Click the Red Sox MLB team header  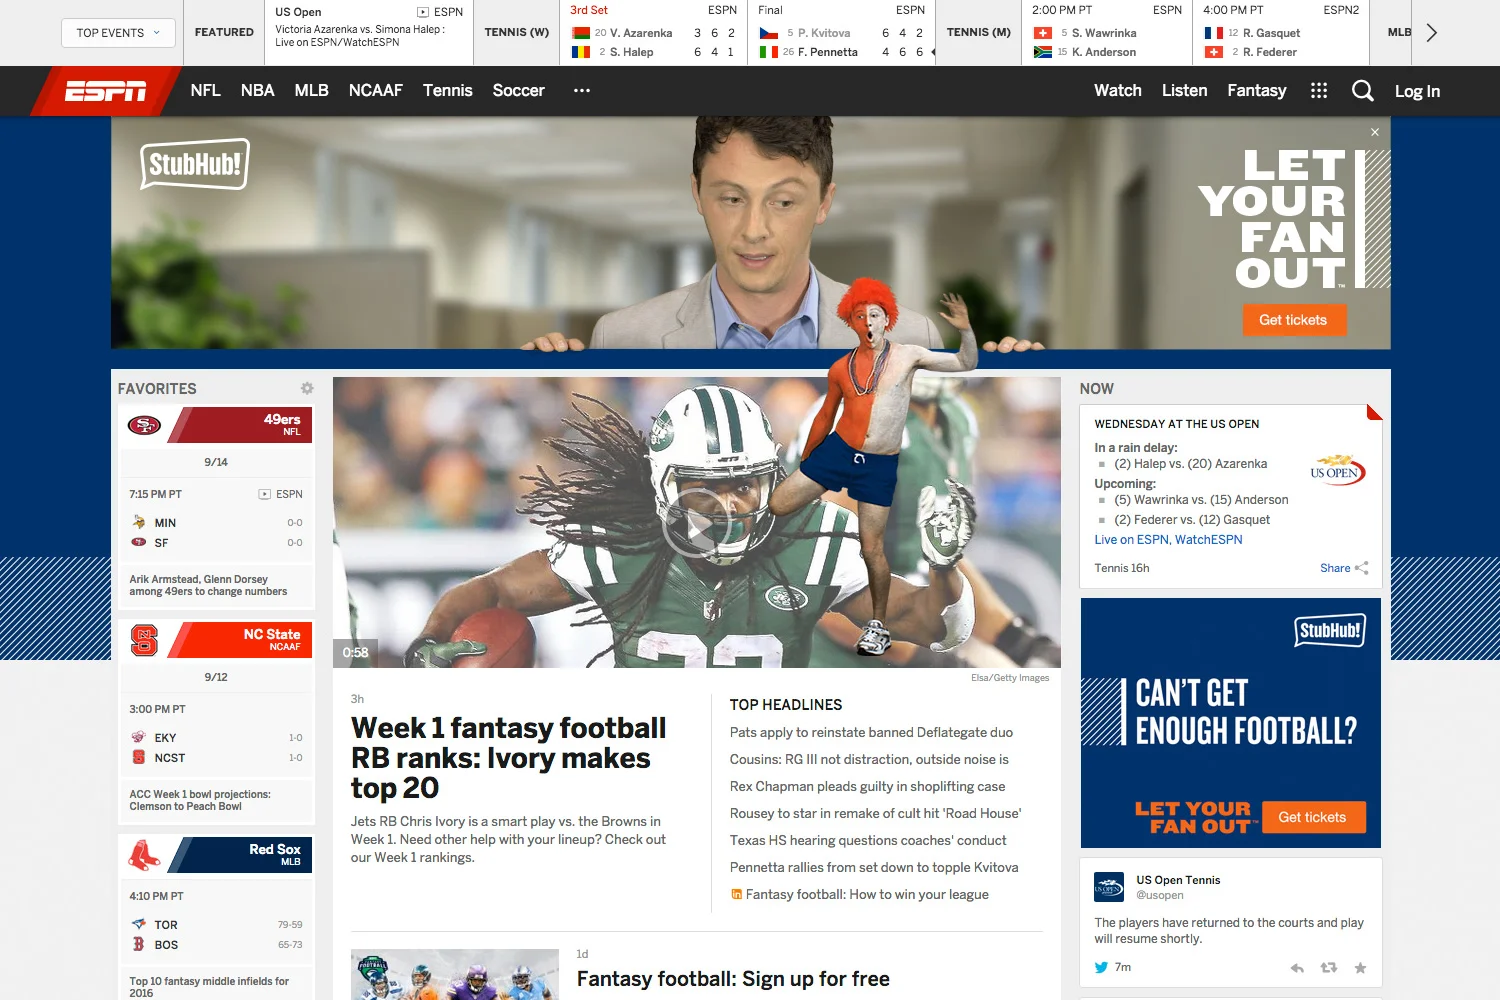click(216, 855)
